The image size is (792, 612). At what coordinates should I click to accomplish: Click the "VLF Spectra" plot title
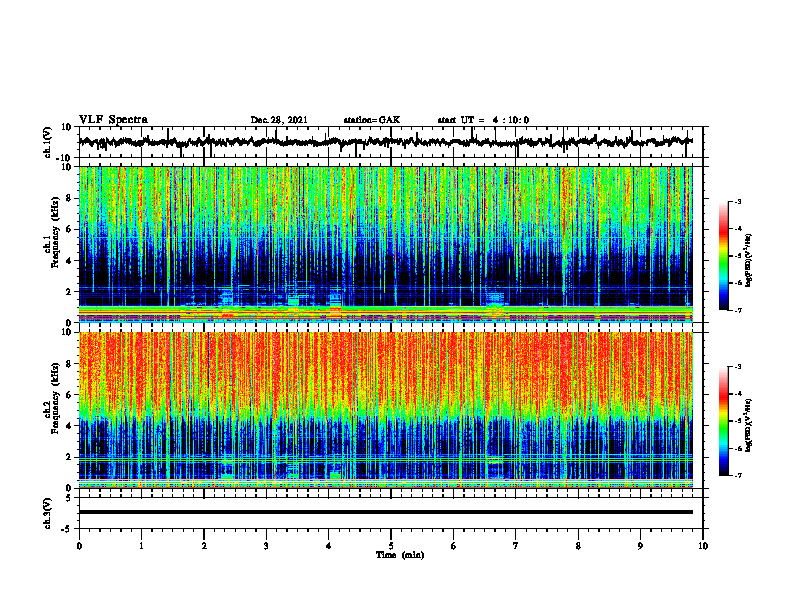point(114,120)
